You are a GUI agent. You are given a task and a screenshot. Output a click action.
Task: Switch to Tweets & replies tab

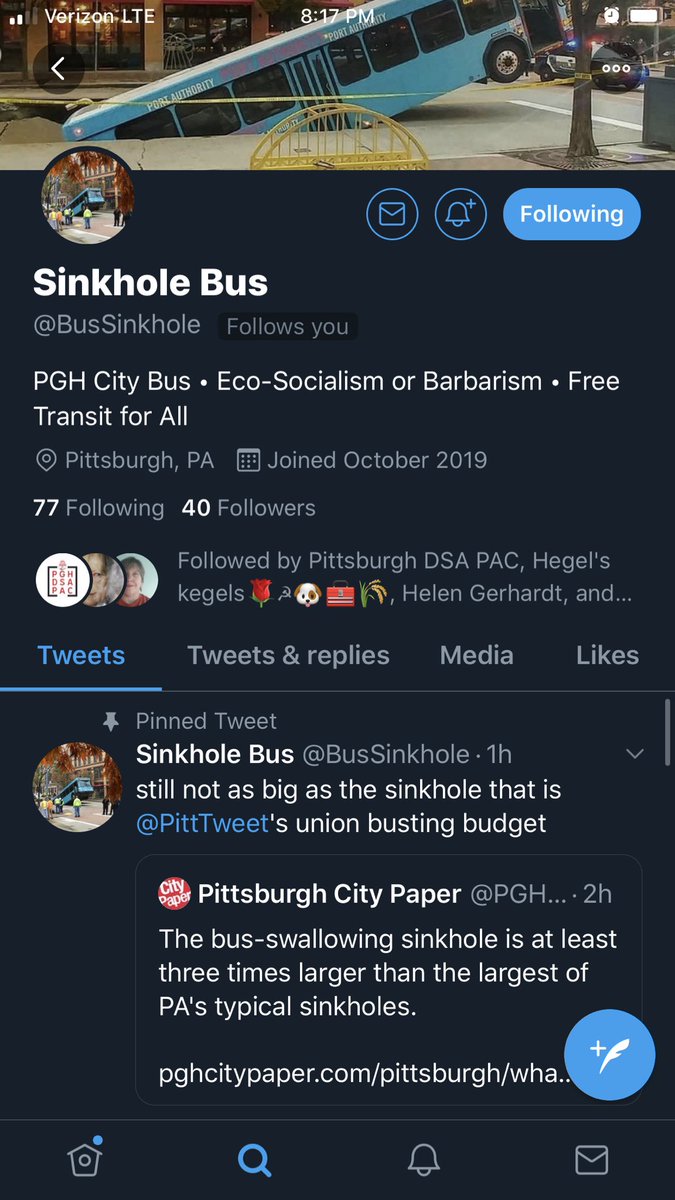288,655
